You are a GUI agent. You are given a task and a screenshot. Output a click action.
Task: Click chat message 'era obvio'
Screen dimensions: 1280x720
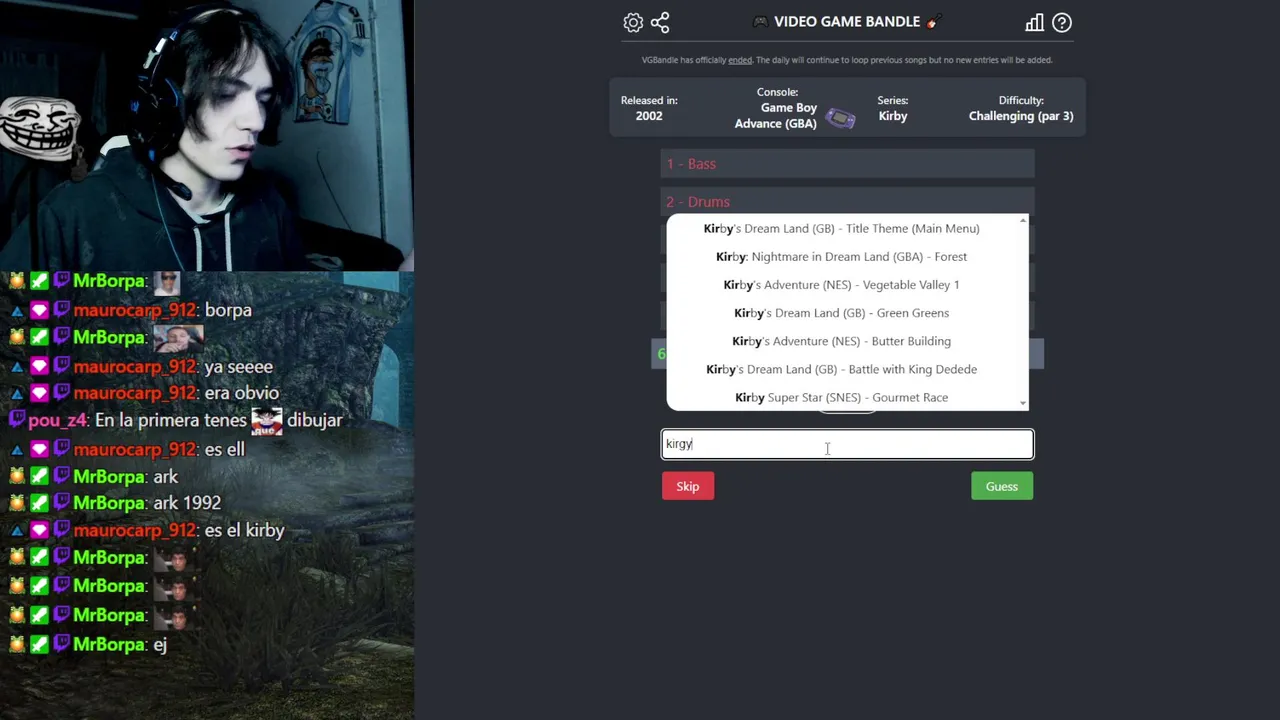click(241, 393)
